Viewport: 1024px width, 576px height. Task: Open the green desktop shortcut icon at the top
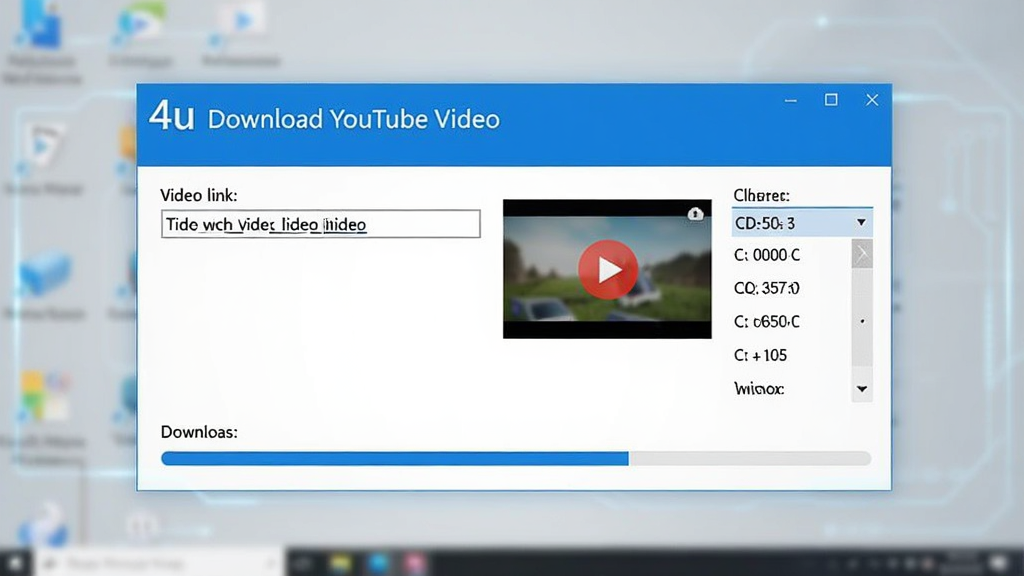pos(140,23)
